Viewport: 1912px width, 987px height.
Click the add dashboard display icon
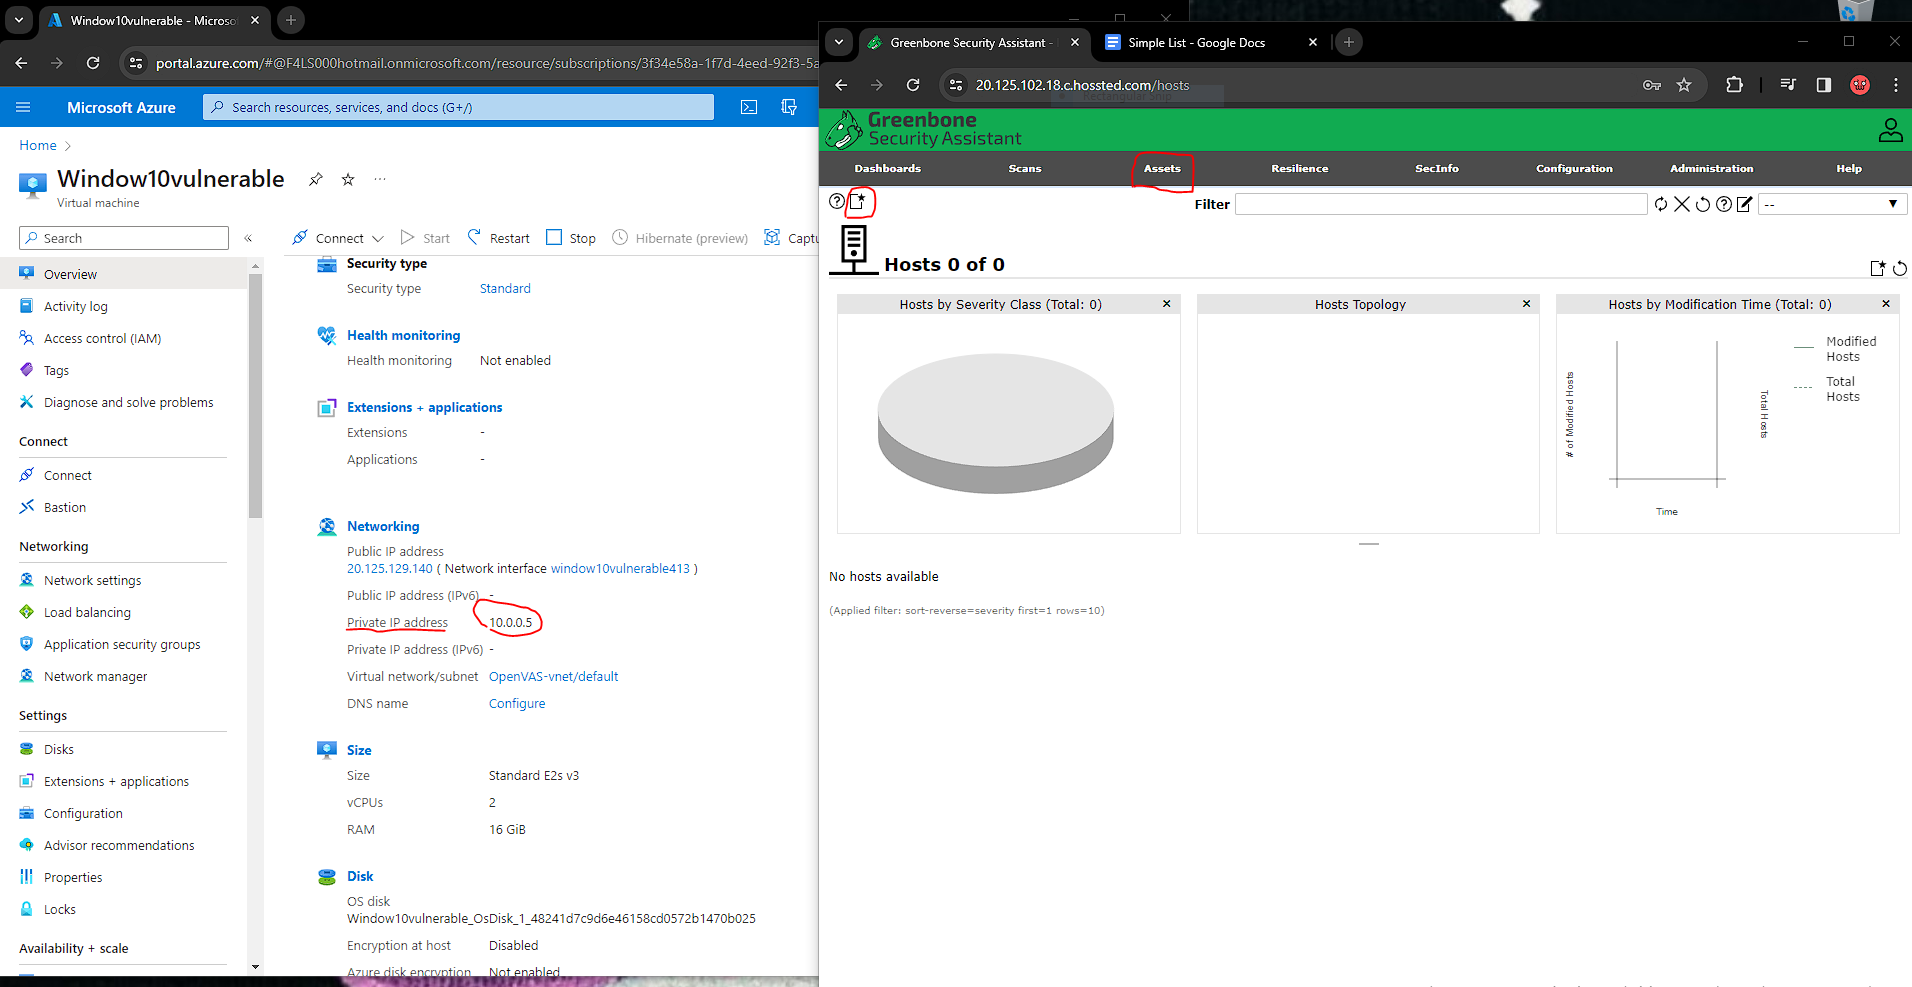coord(1878,268)
